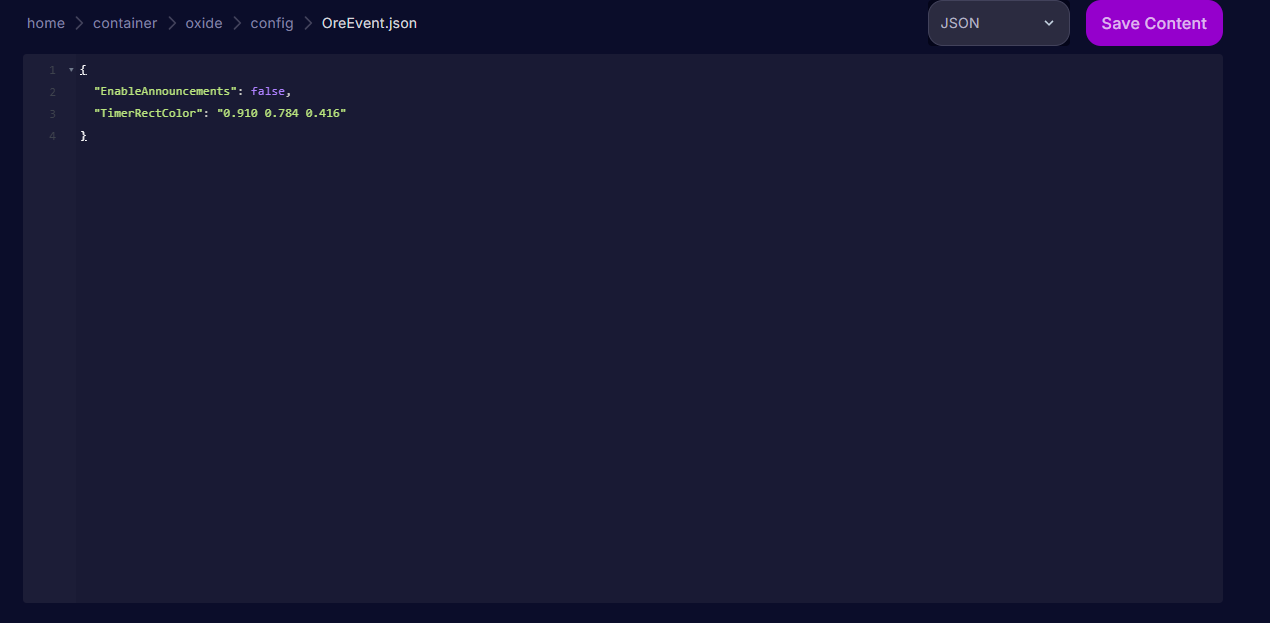The height and width of the screenshot is (623, 1270).
Task: Open the oxide breadcrumb folder
Action: coord(204,23)
